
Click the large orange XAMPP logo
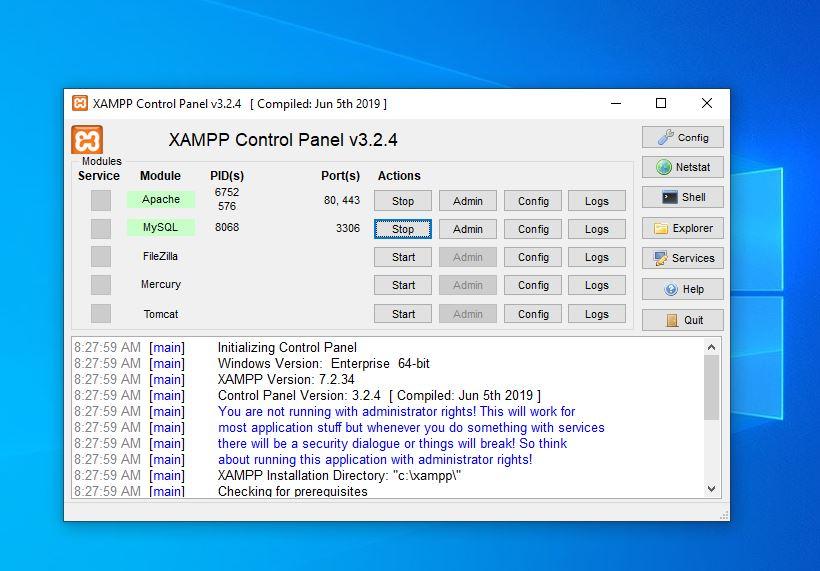87,140
